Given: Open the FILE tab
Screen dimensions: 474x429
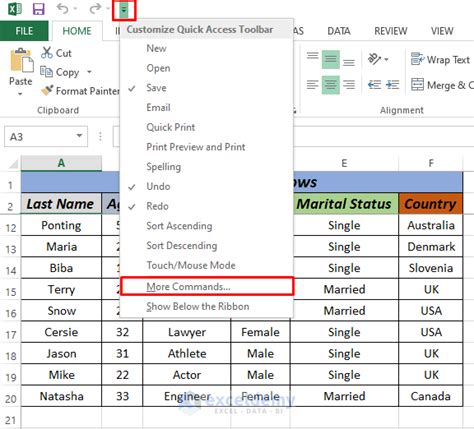Looking at the screenshot, I should (24, 31).
